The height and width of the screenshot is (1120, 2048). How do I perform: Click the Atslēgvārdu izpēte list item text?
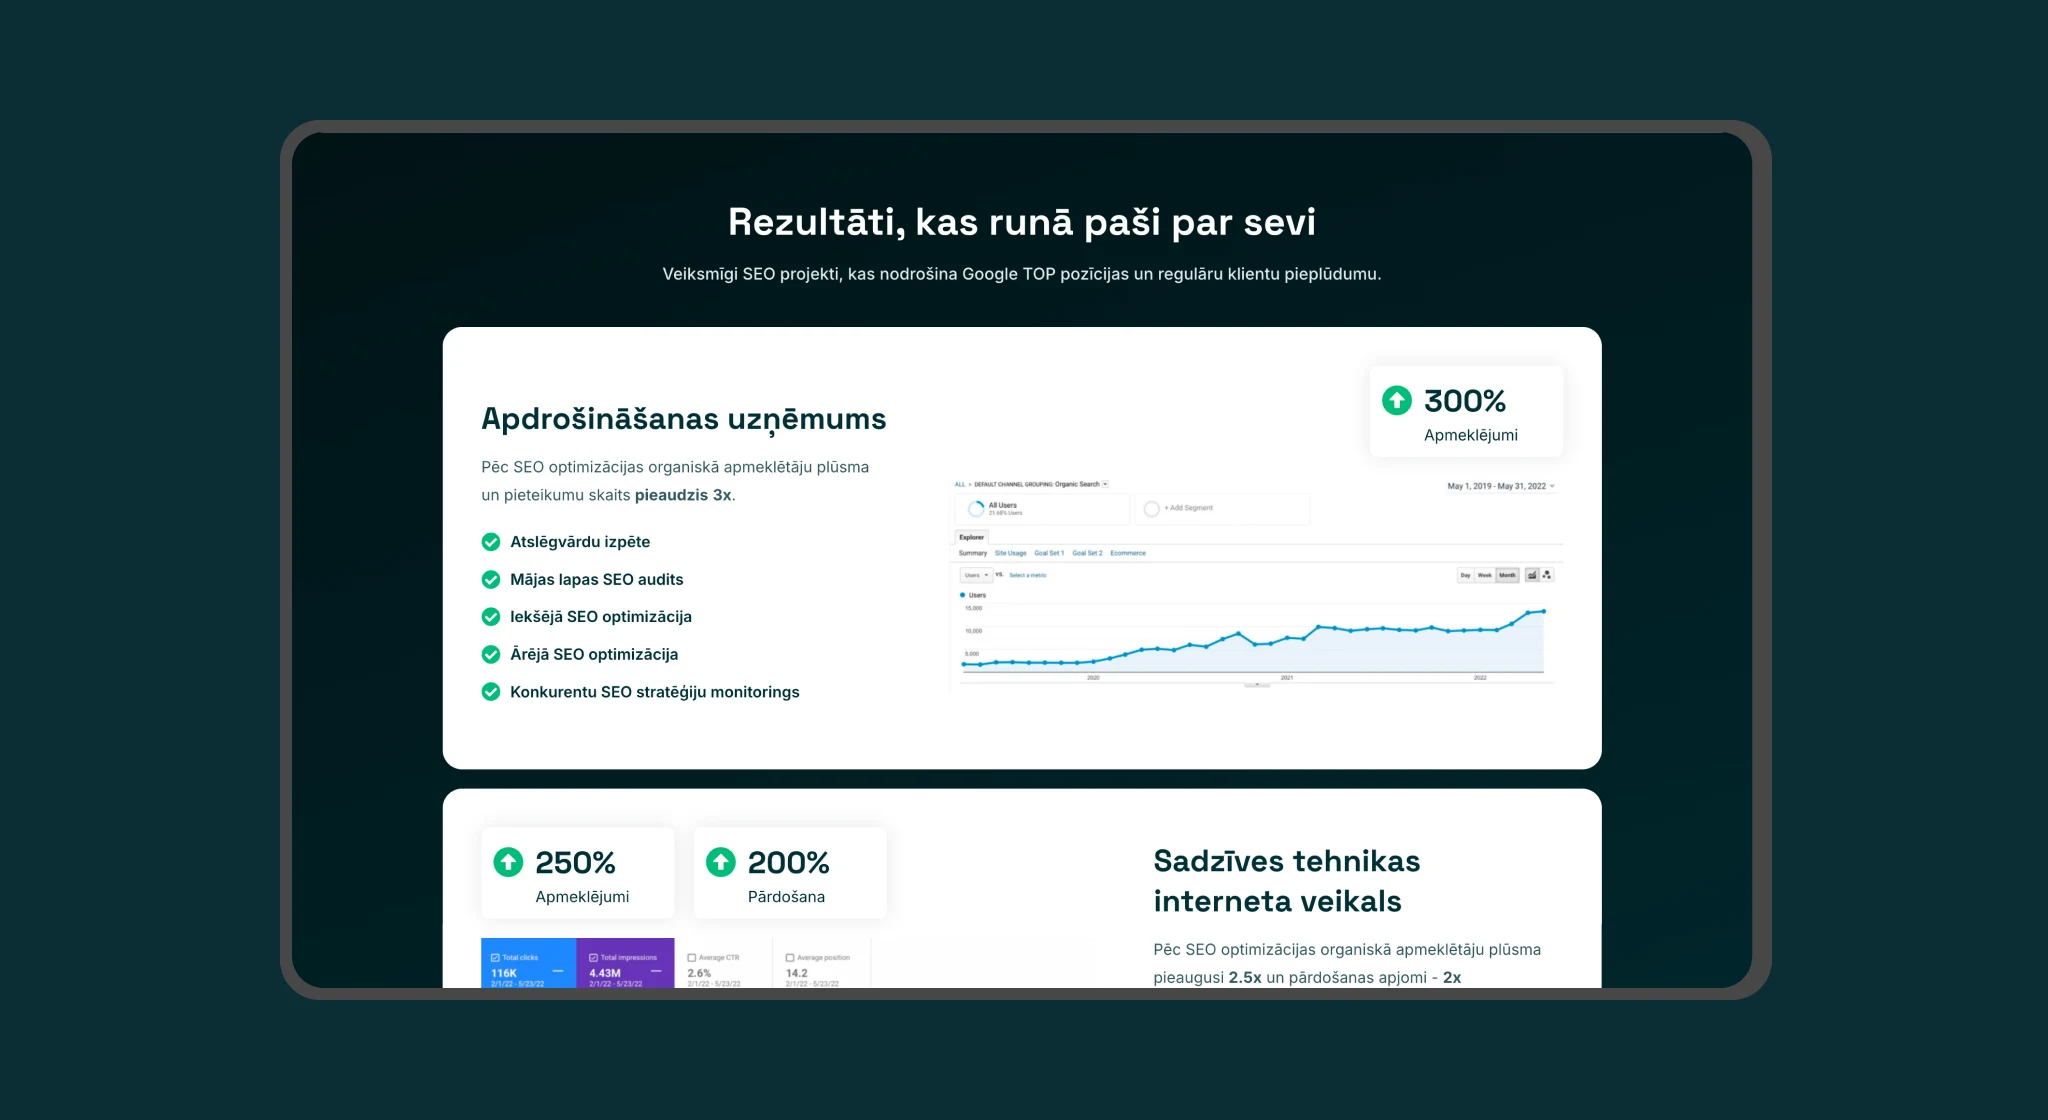tap(580, 542)
